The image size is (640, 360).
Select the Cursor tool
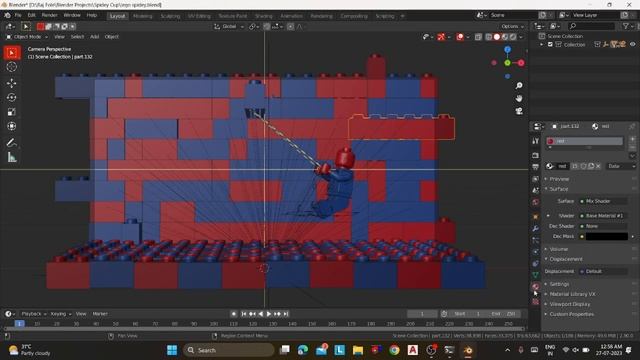click(11, 67)
